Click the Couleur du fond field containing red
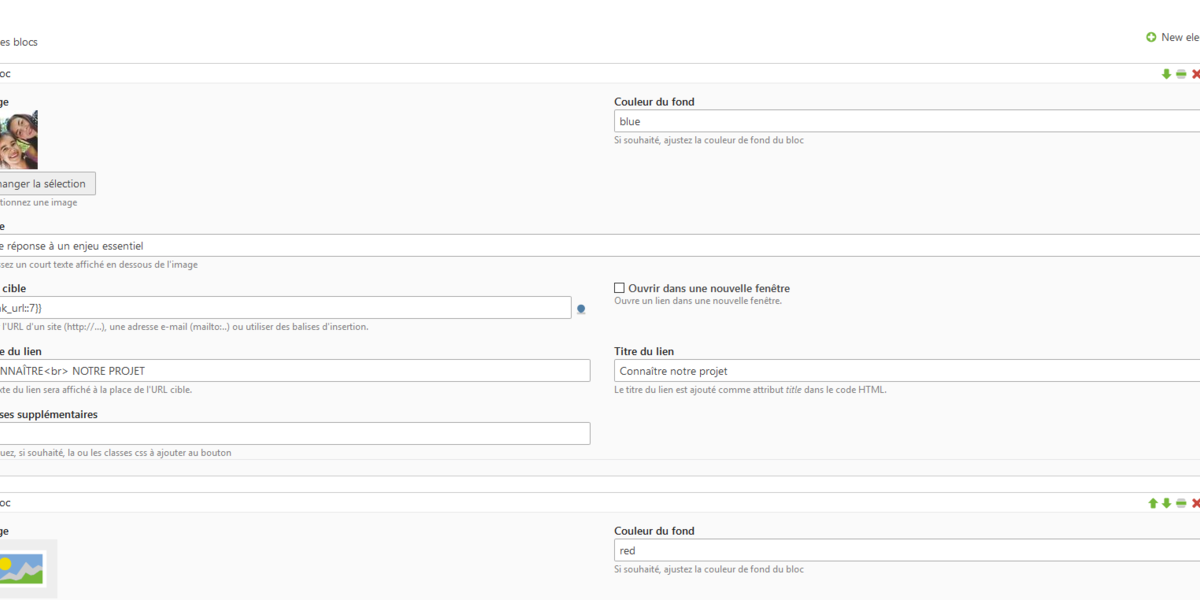 [907, 551]
